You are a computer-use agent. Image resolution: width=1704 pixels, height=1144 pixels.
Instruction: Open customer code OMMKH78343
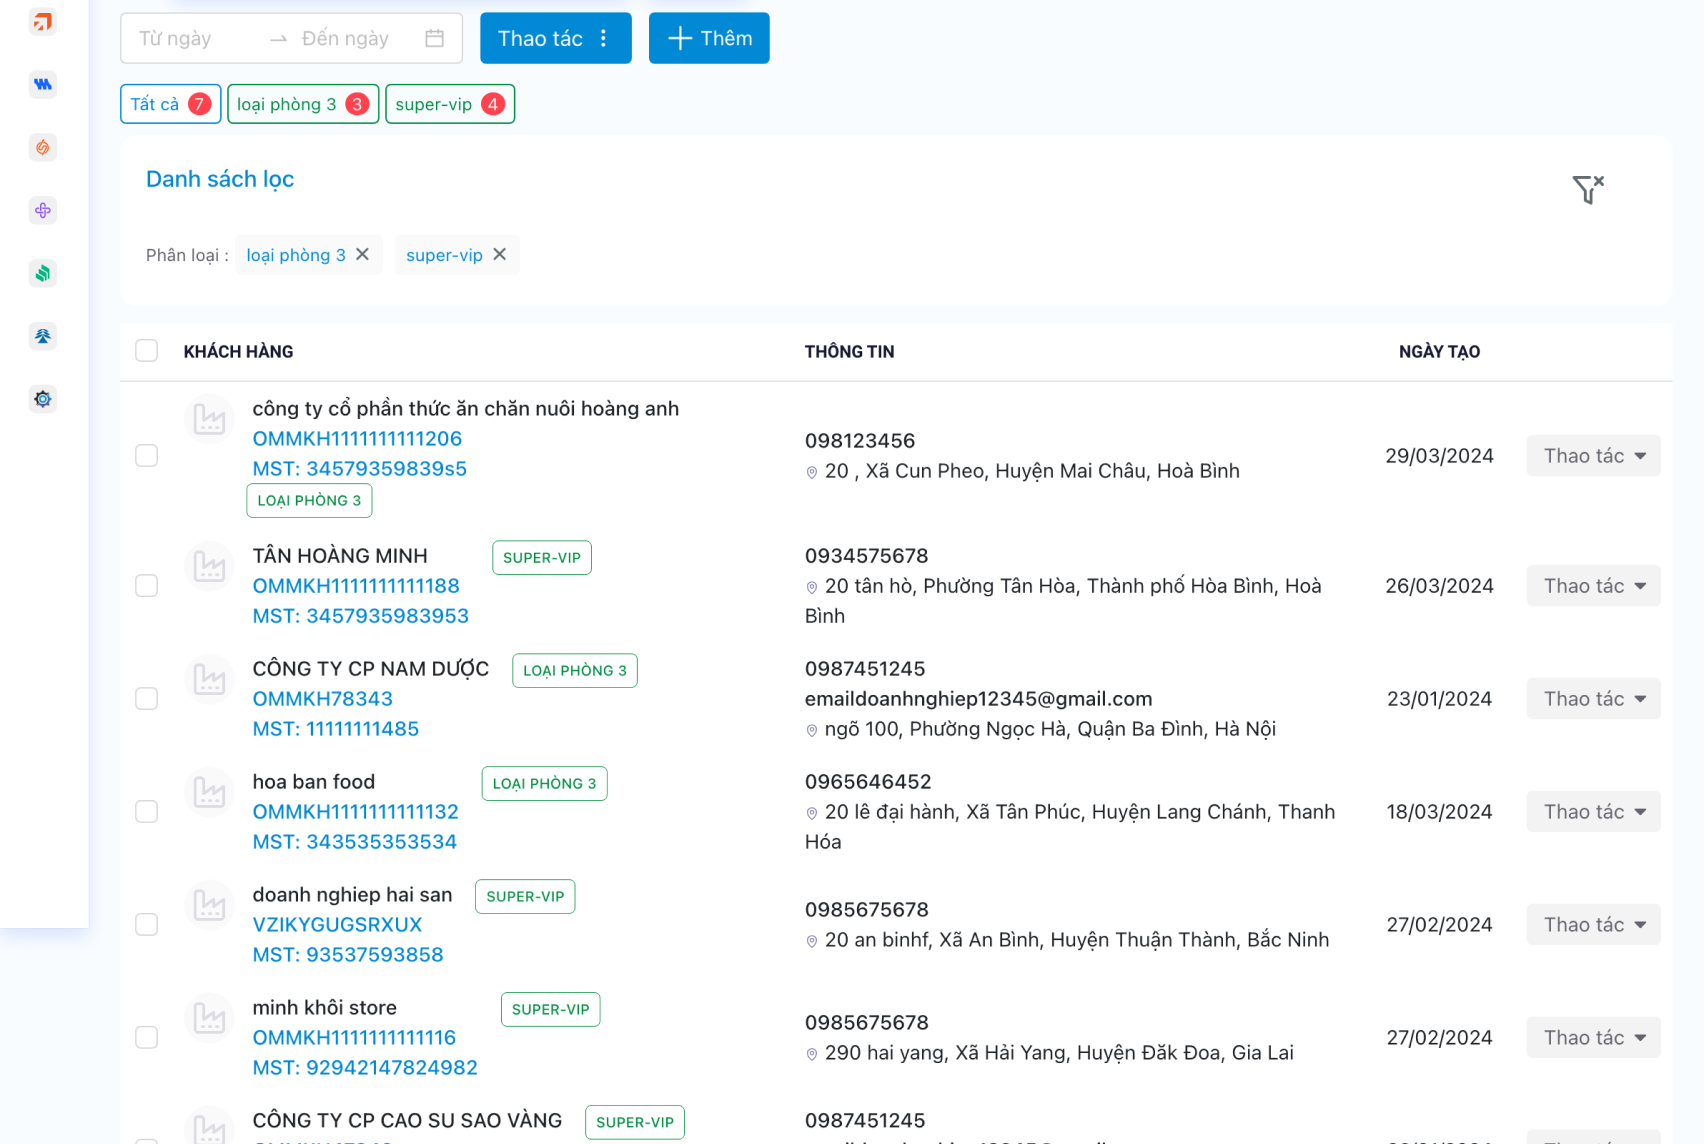click(x=322, y=699)
